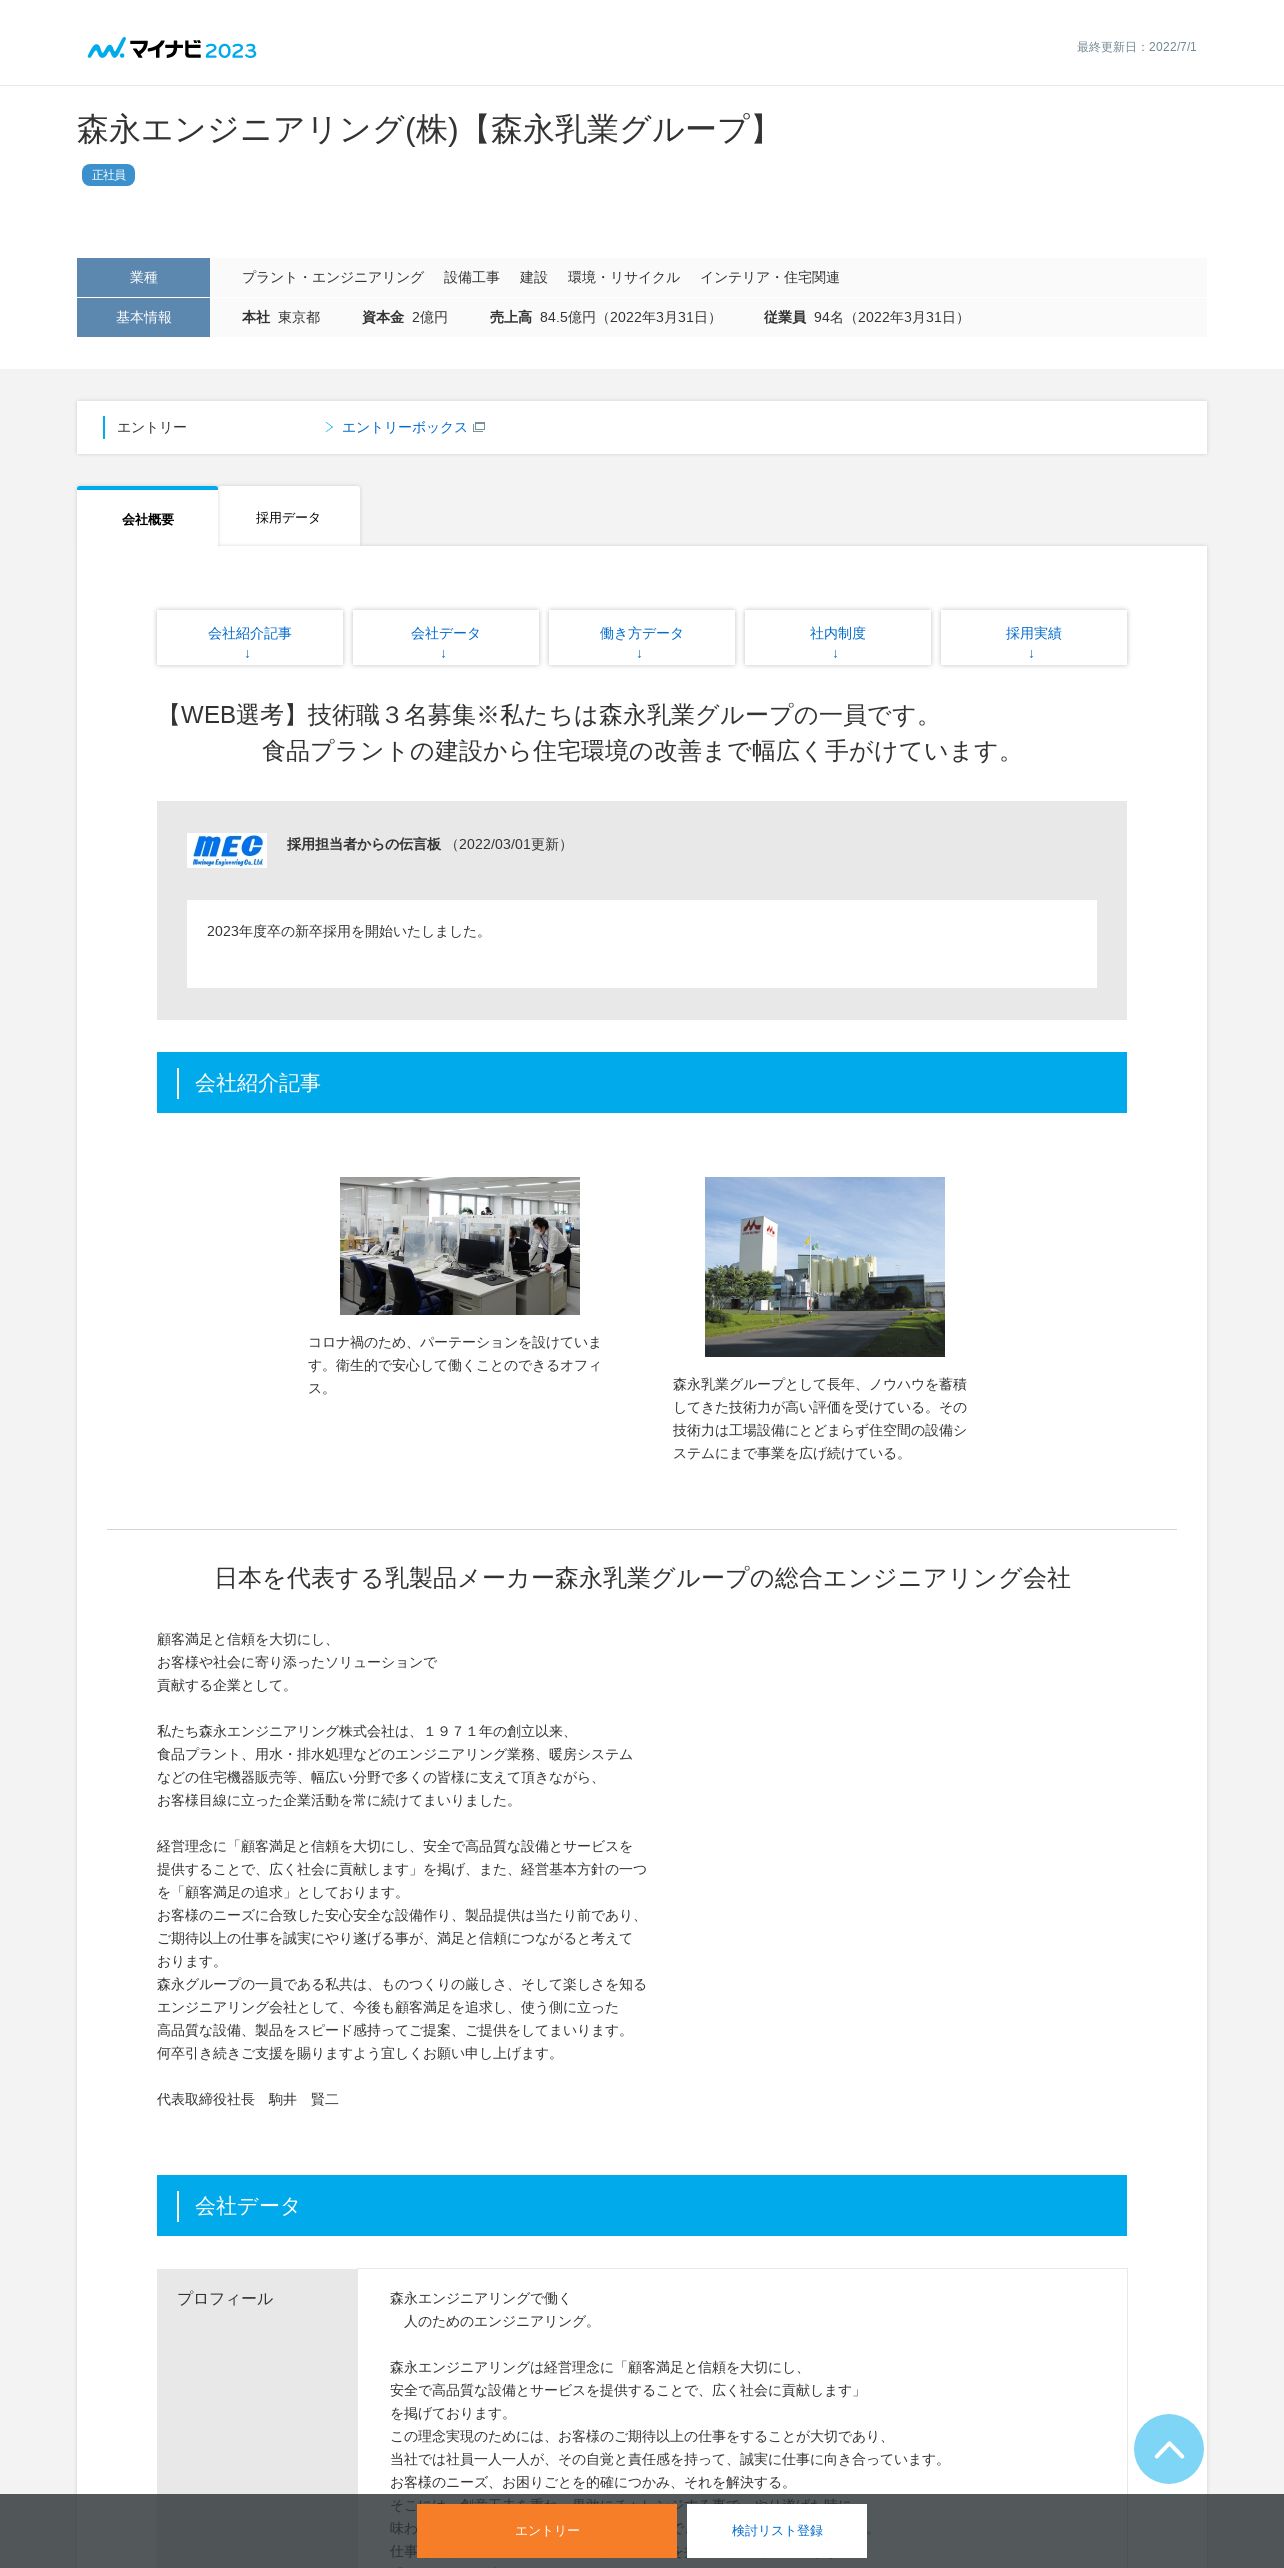Screen dimensions: 1284x2568
Task: Click the マイナビ2023 logo
Action: tap(172, 48)
